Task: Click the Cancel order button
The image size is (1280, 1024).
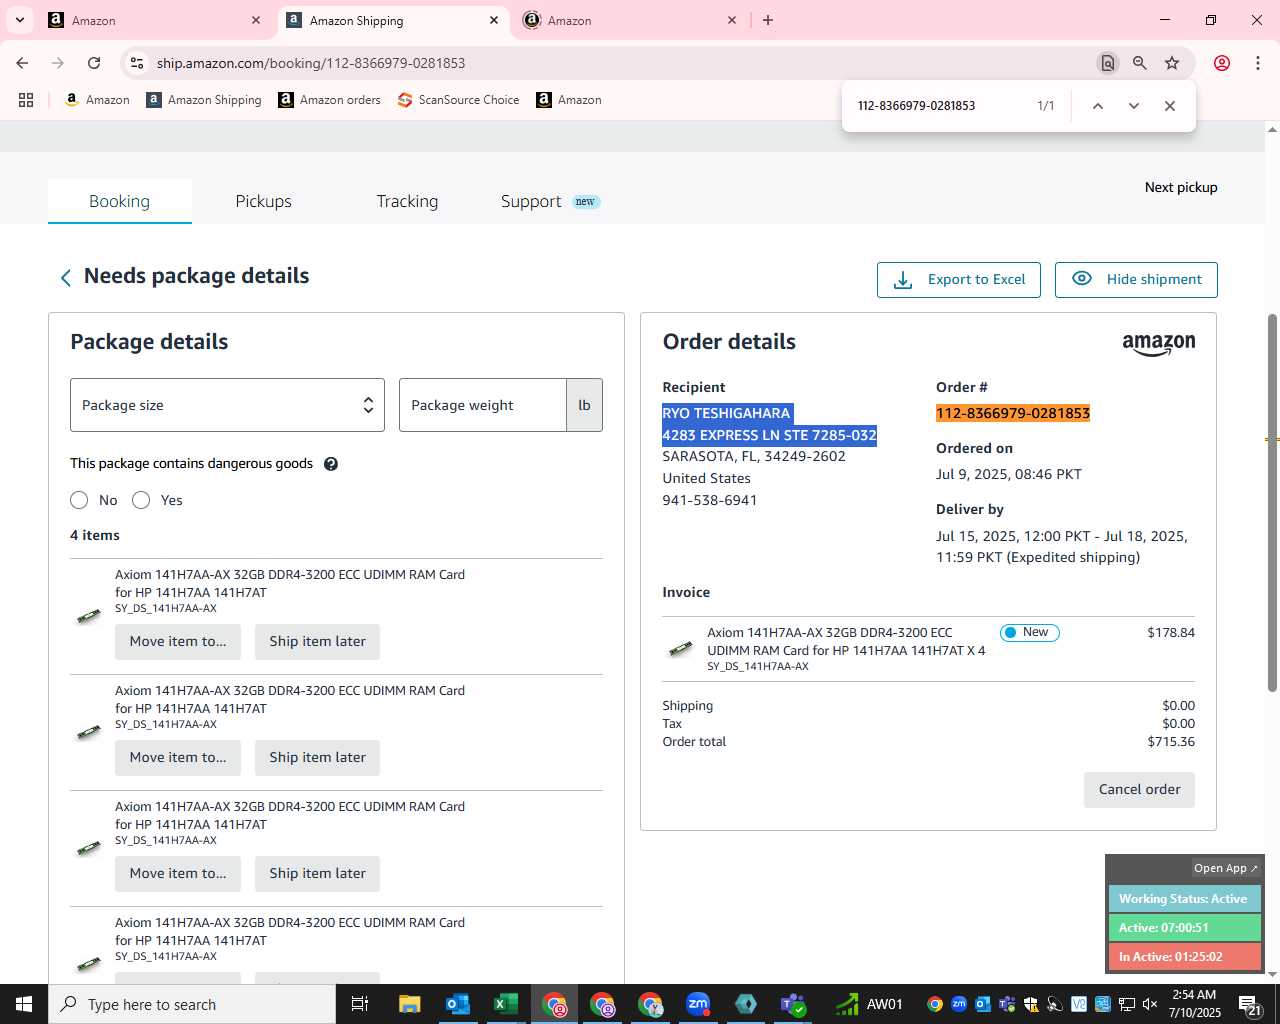Action: pyautogui.click(x=1139, y=789)
